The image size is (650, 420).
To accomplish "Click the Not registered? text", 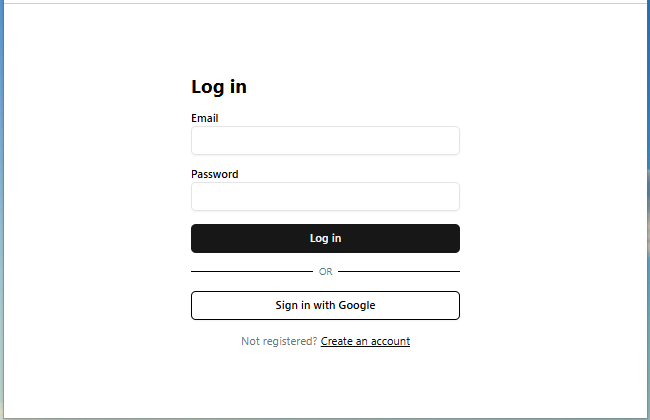I will tap(279, 341).
